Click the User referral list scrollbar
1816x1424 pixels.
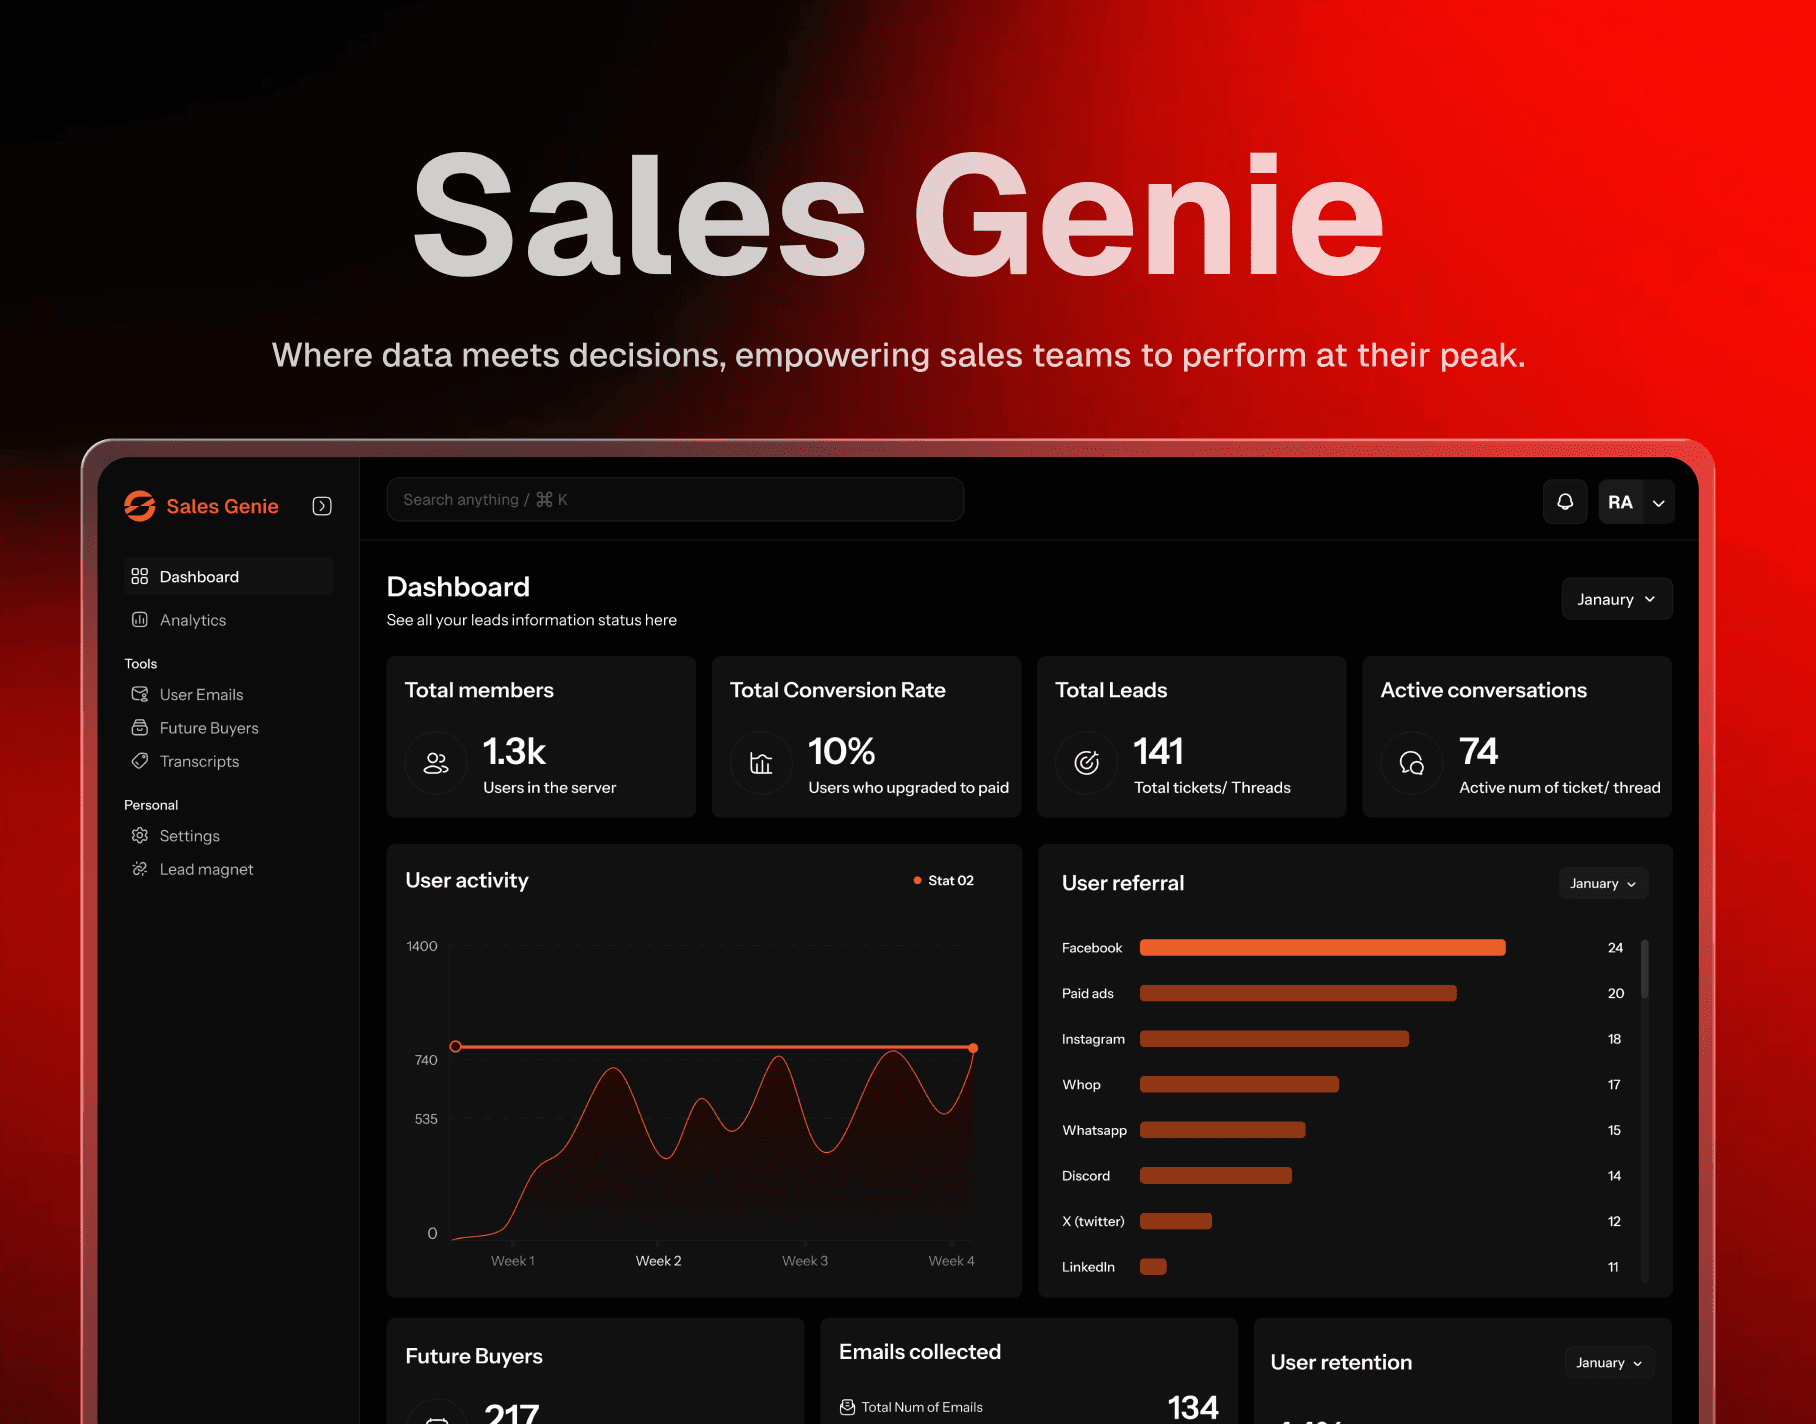(x=1645, y=969)
